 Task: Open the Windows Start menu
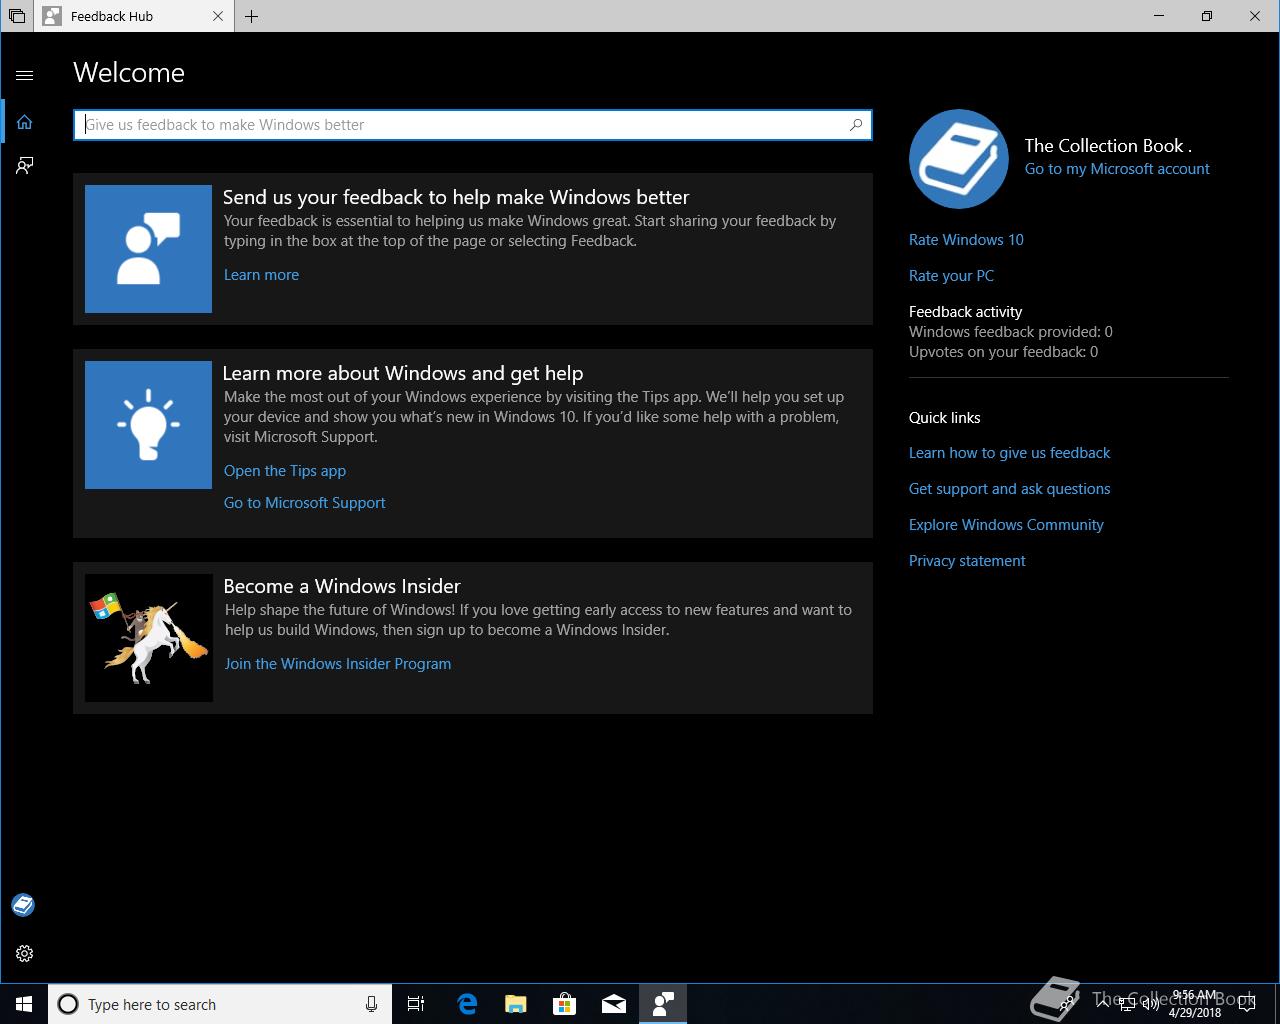click(x=24, y=1004)
